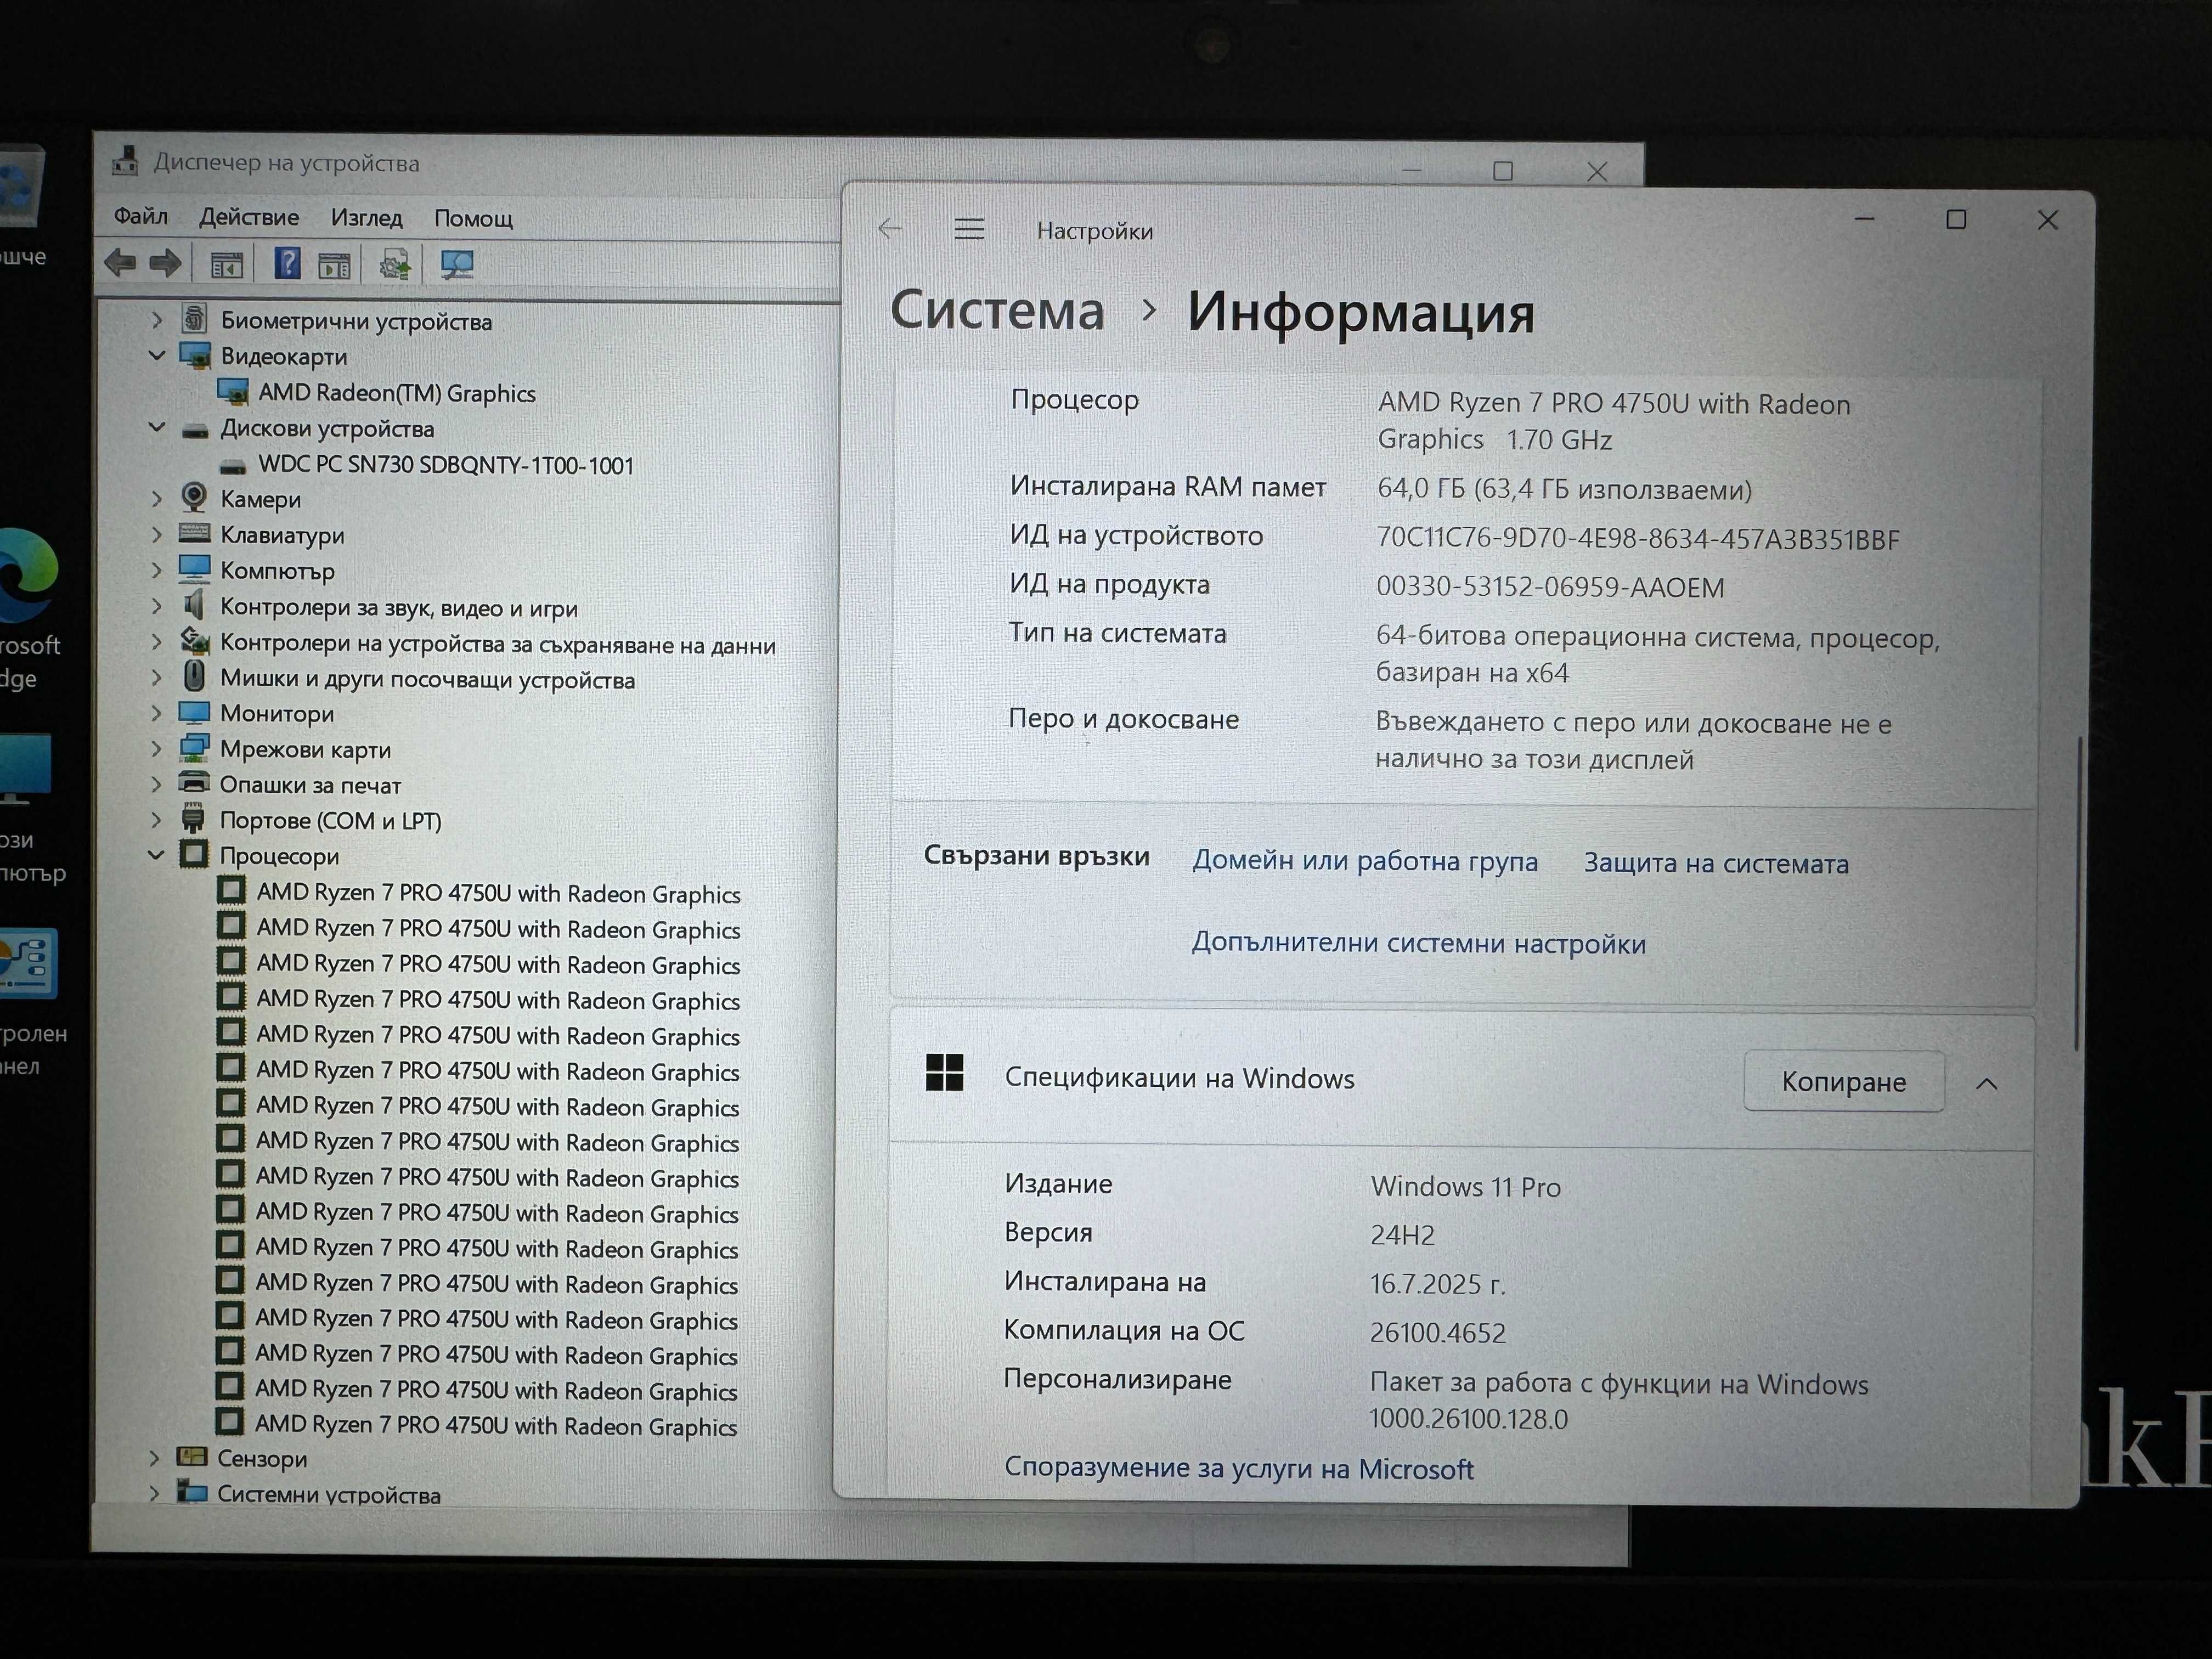Click the This PC monitor desktop icon
Image resolution: width=2212 pixels, height=1659 pixels.
point(25,770)
